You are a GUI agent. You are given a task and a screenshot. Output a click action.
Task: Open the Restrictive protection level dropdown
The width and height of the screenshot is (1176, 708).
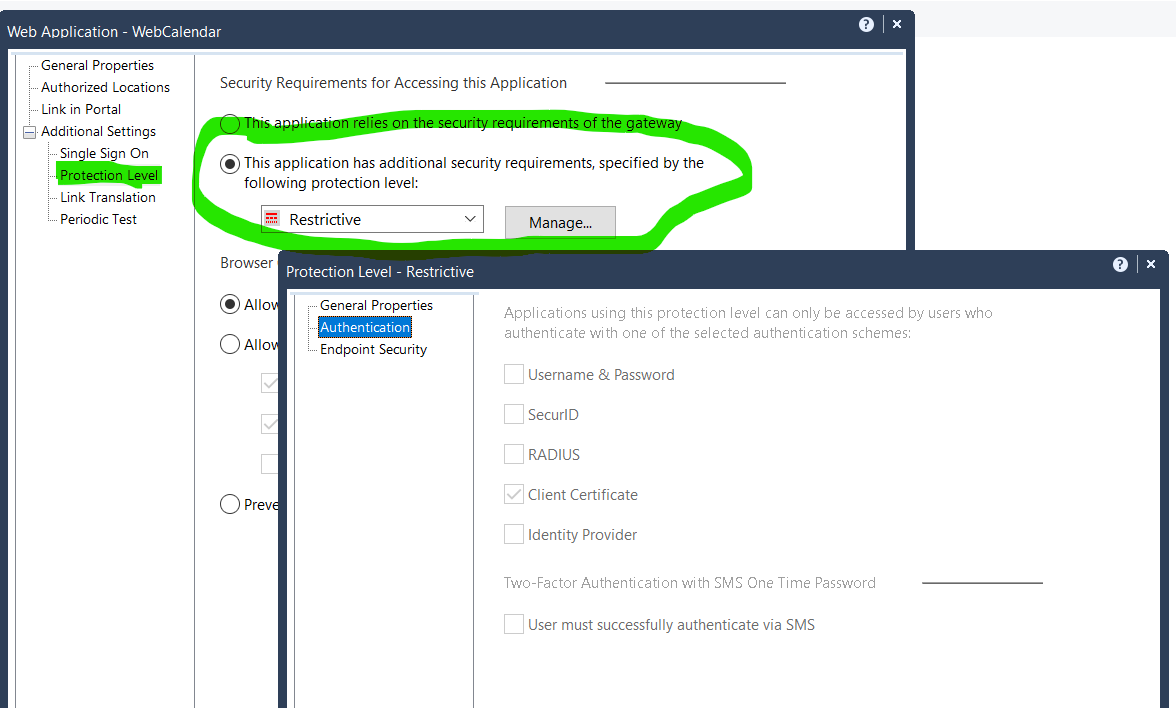pyautogui.click(x=470, y=219)
